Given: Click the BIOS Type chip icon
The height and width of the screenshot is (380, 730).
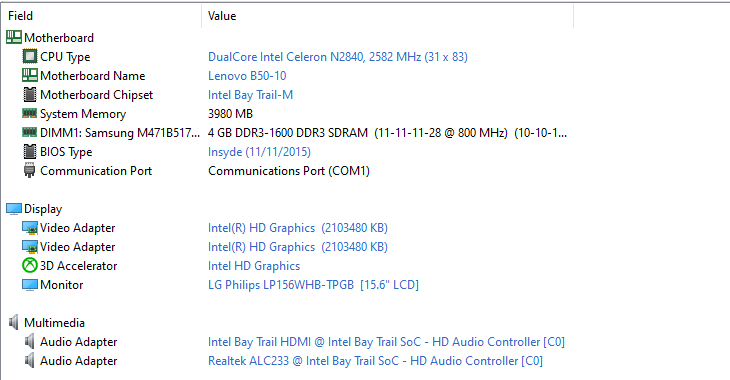Looking at the screenshot, I should coord(29,151).
